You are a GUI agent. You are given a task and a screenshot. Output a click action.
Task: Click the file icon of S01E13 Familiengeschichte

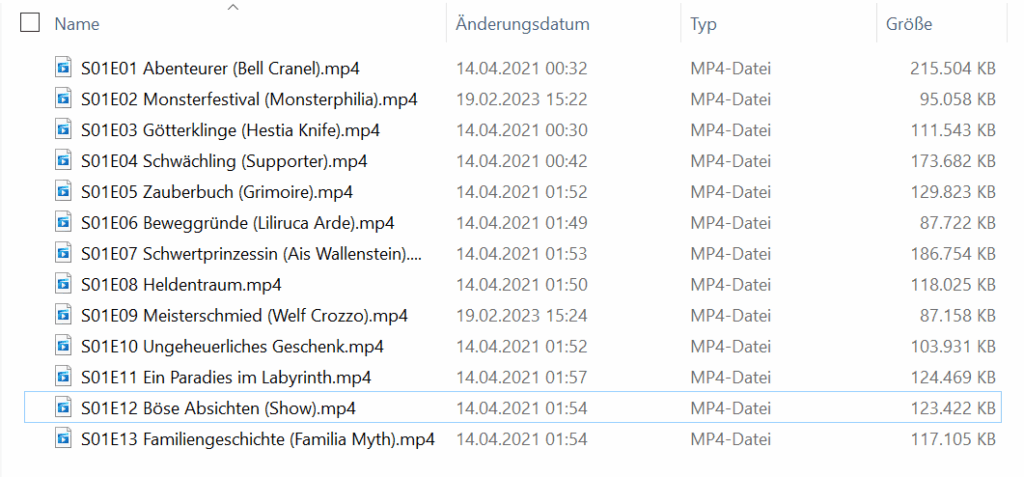63,439
